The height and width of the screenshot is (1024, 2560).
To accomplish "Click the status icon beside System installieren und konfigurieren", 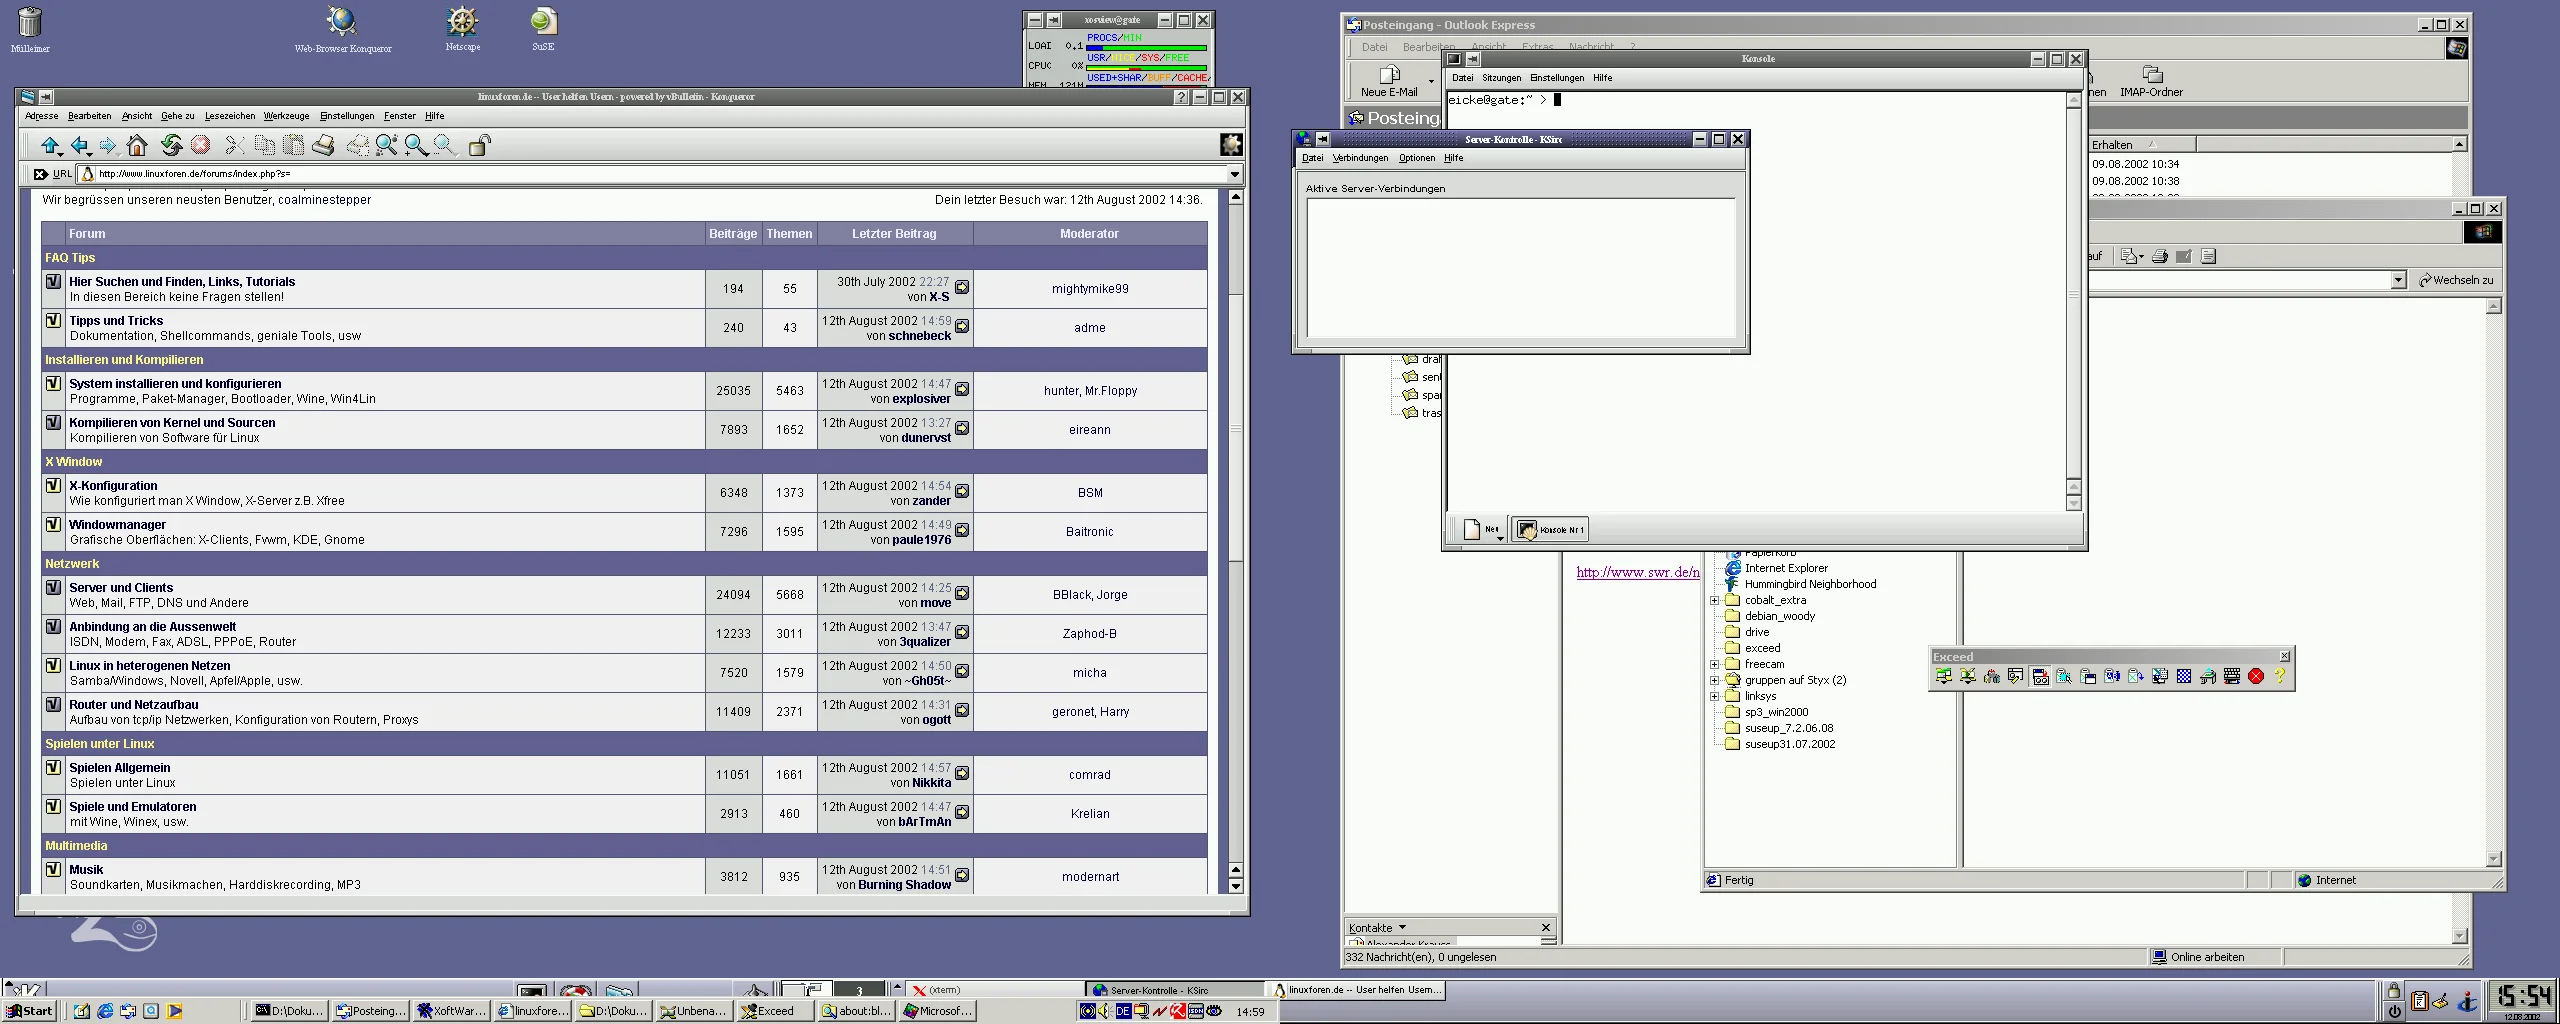I will tap(53, 384).
